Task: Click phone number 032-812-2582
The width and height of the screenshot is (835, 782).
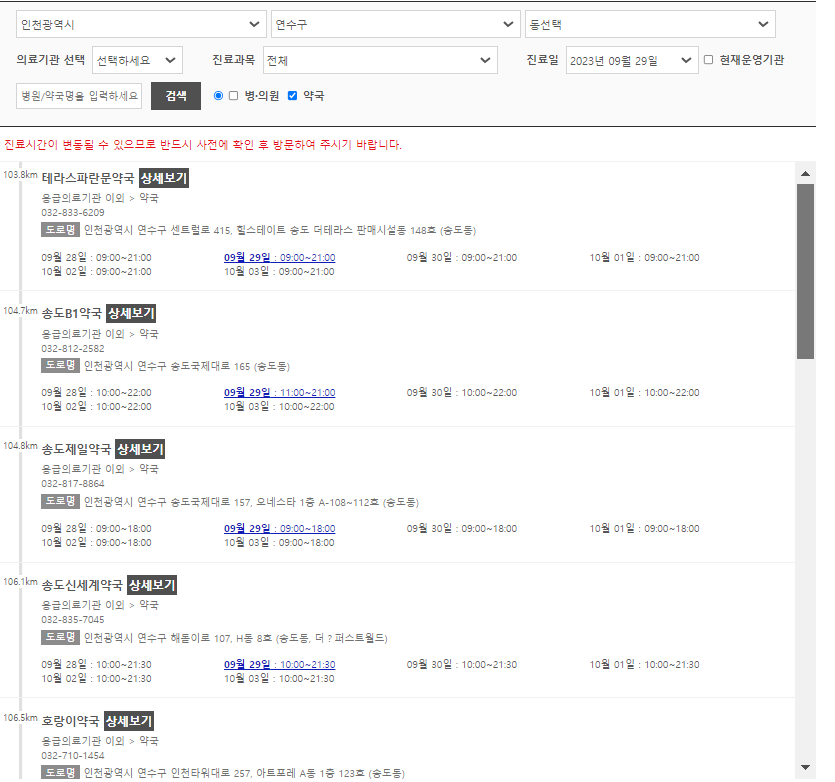Action: 73,348
